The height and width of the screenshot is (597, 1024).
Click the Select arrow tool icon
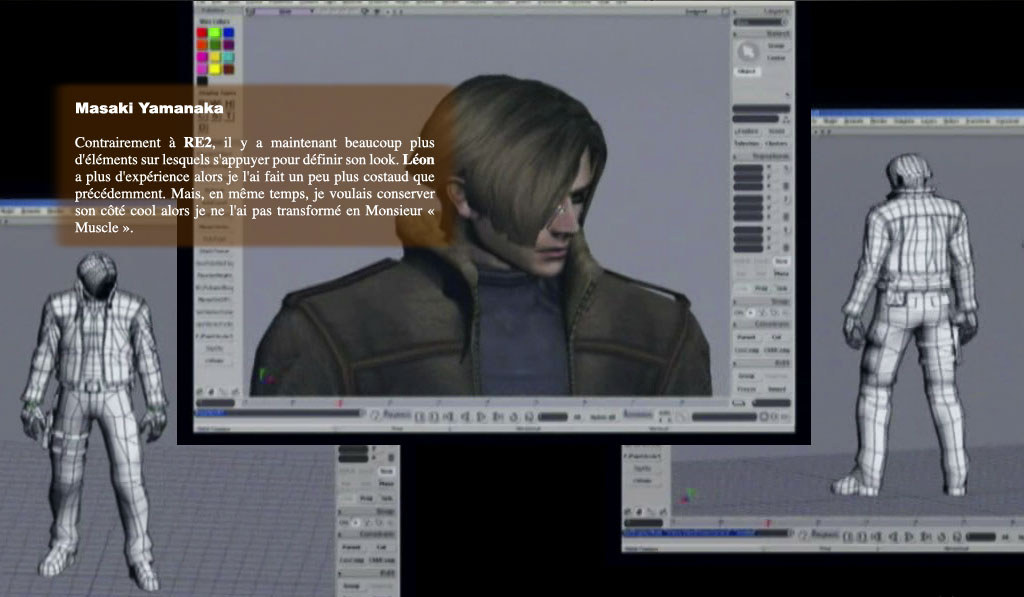point(747,52)
